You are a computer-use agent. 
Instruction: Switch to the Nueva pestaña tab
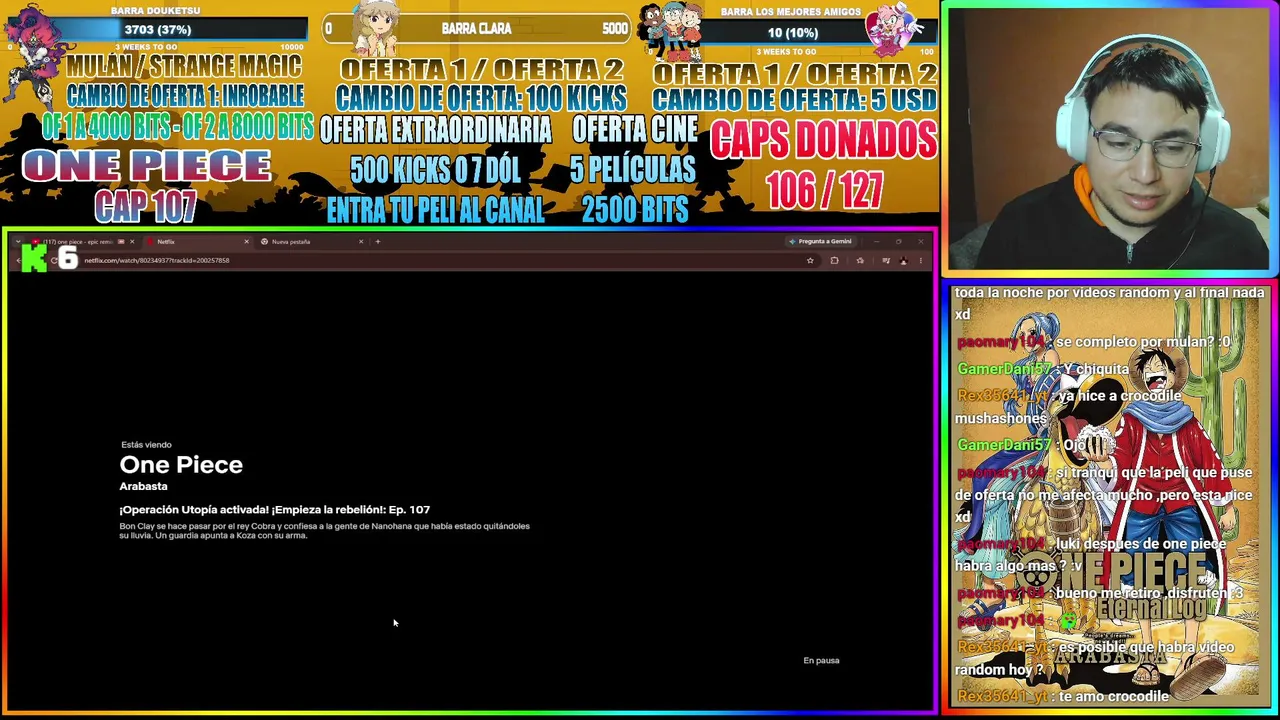click(310, 242)
